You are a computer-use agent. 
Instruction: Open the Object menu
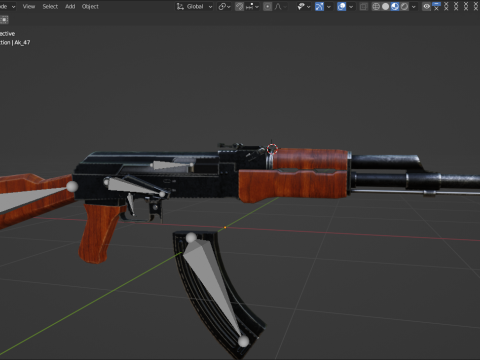(x=90, y=6)
